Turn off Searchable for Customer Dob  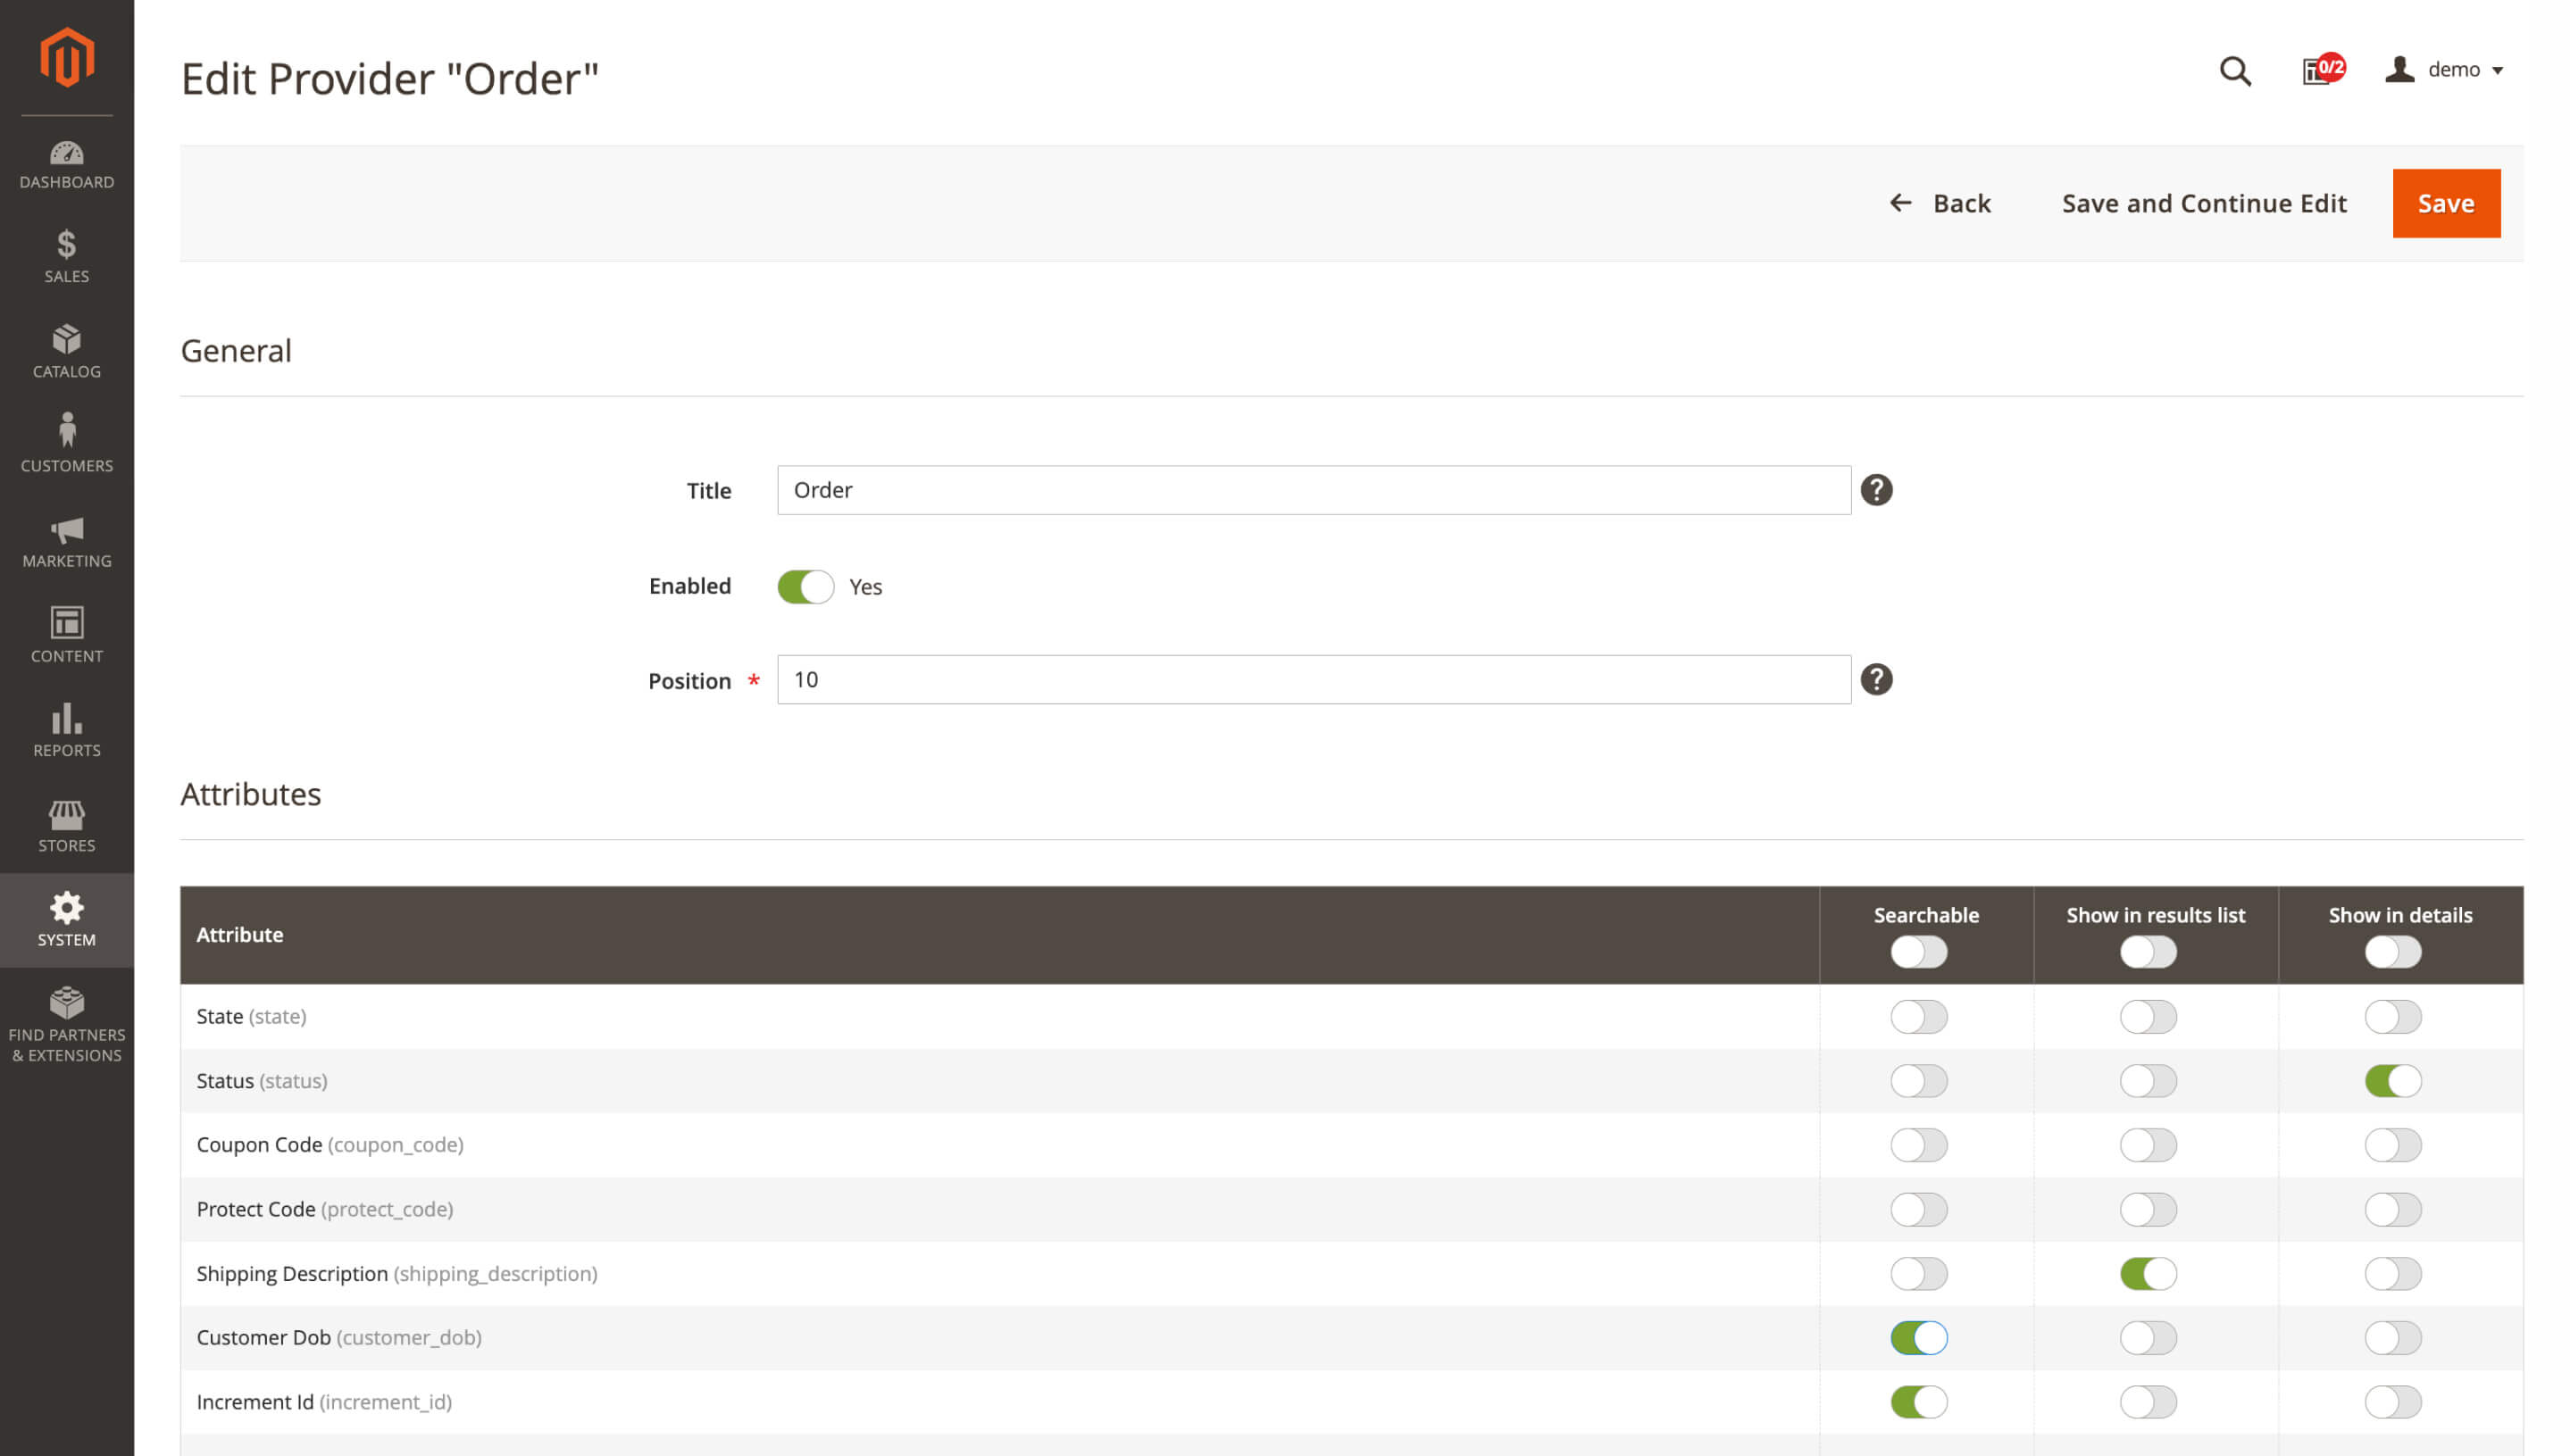click(1918, 1338)
